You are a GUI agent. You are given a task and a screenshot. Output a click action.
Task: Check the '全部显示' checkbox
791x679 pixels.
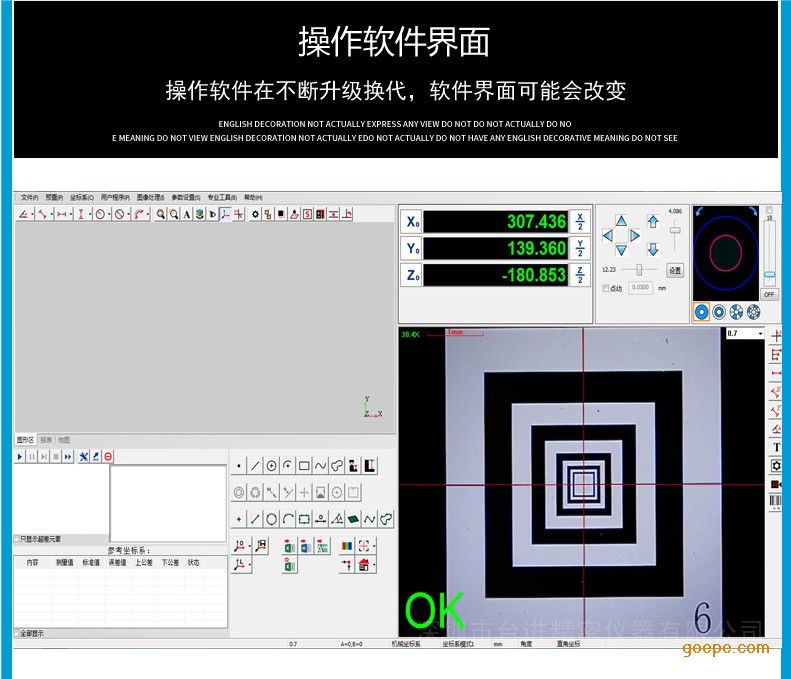[17, 633]
